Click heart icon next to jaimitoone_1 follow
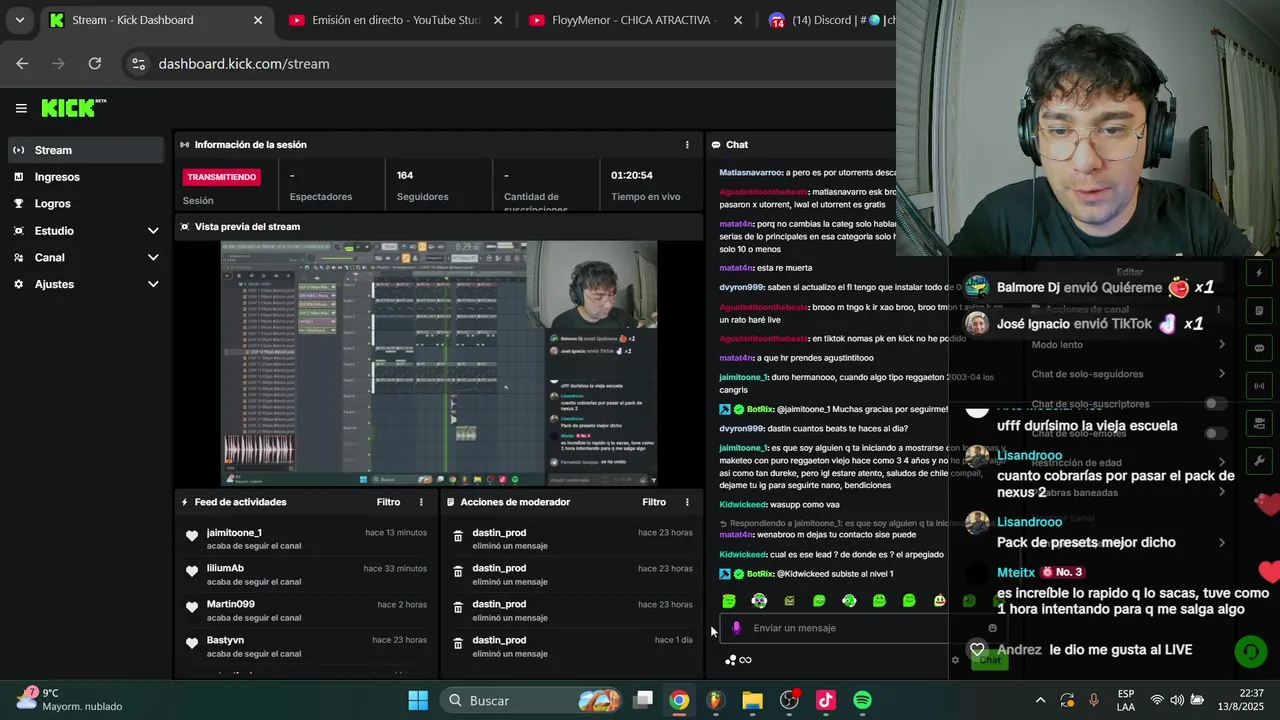 point(192,536)
